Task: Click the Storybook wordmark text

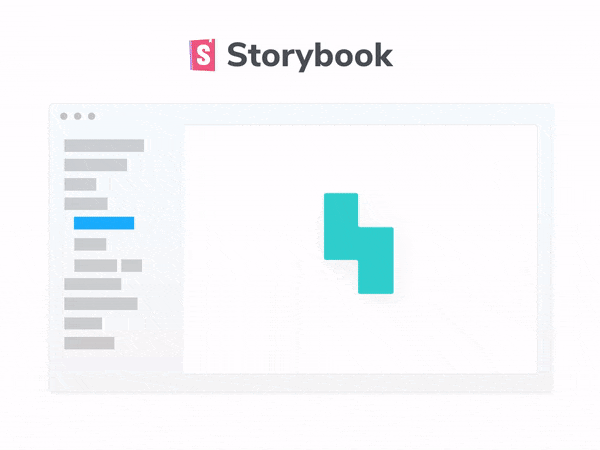Action: coord(310,56)
